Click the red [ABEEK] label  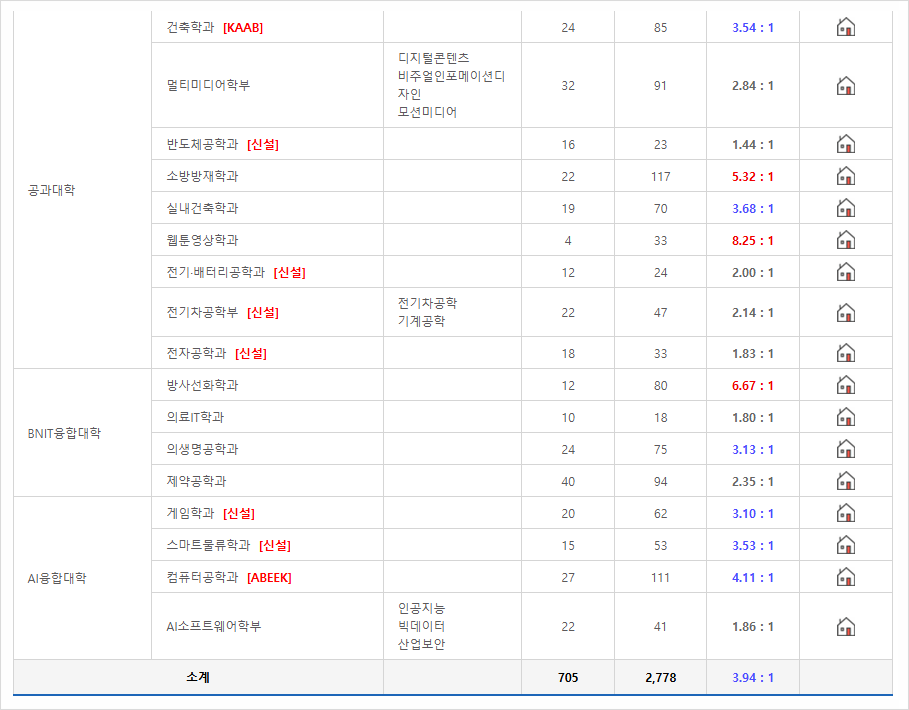[x=269, y=578]
